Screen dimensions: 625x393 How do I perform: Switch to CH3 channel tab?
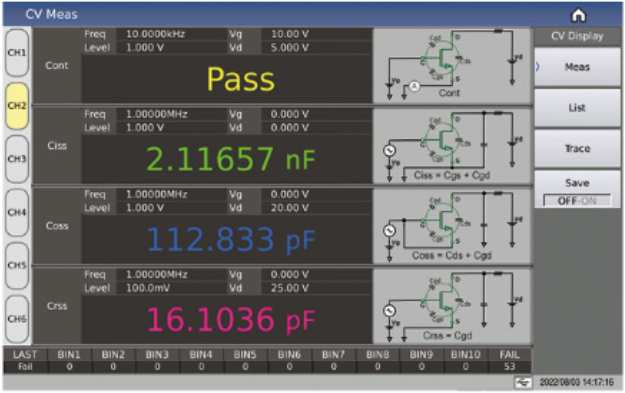pos(17,159)
